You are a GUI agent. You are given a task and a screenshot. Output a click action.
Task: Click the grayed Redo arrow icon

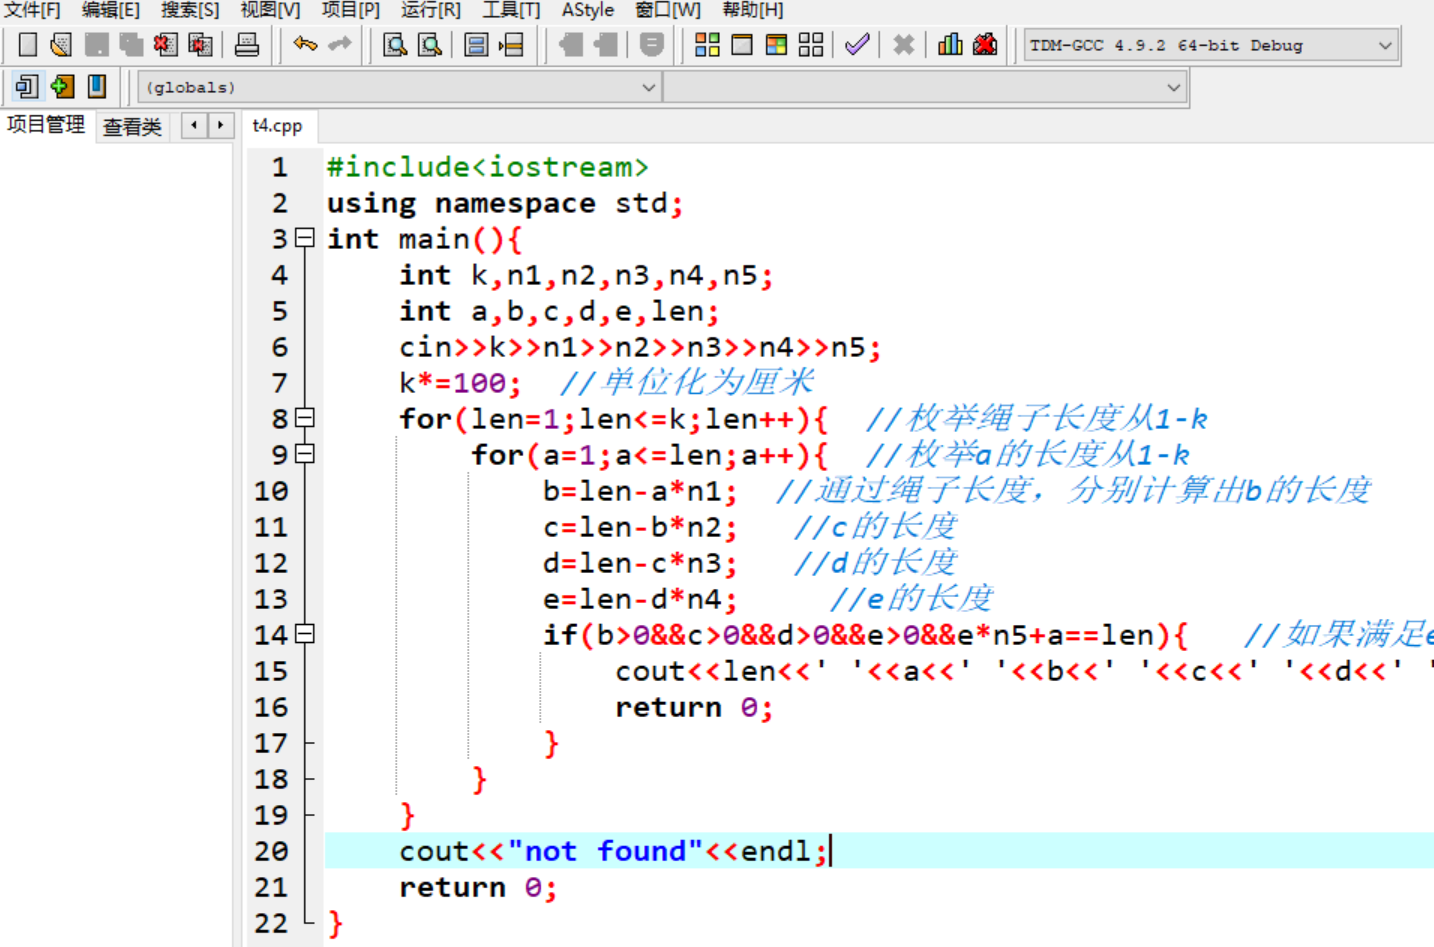click(x=340, y=45)
